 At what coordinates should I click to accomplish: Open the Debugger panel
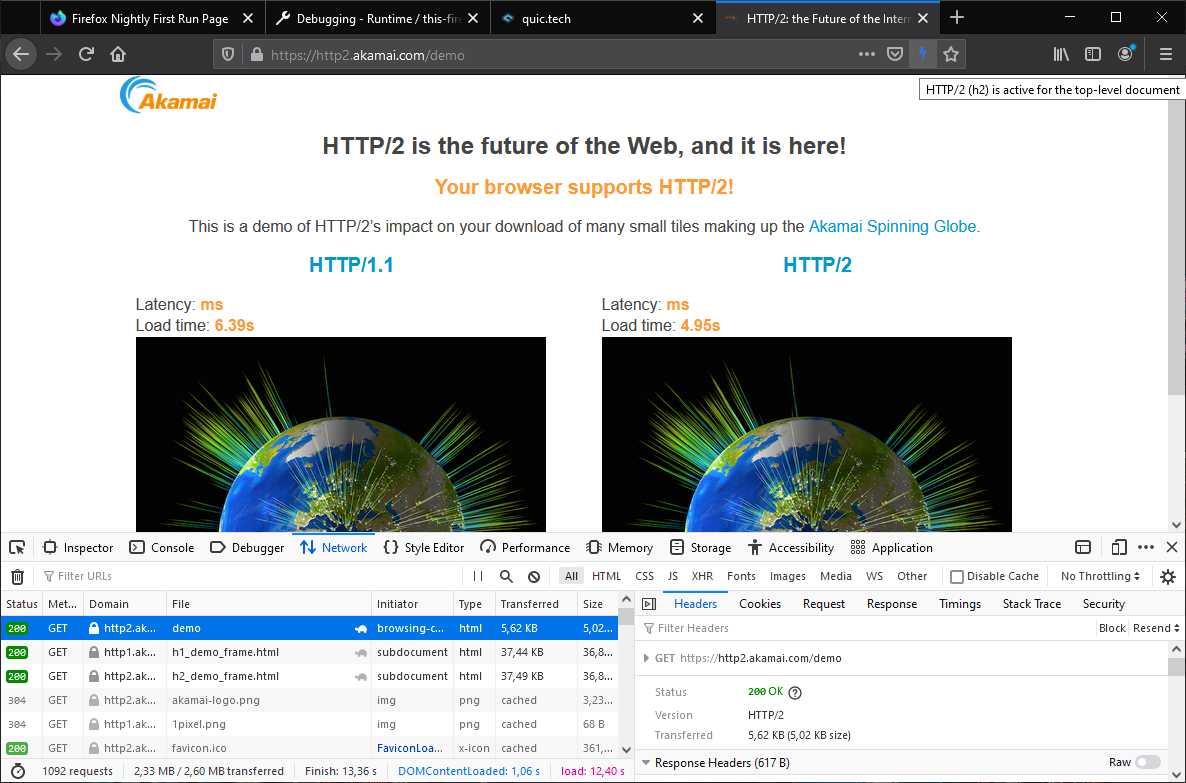(247, 548)
